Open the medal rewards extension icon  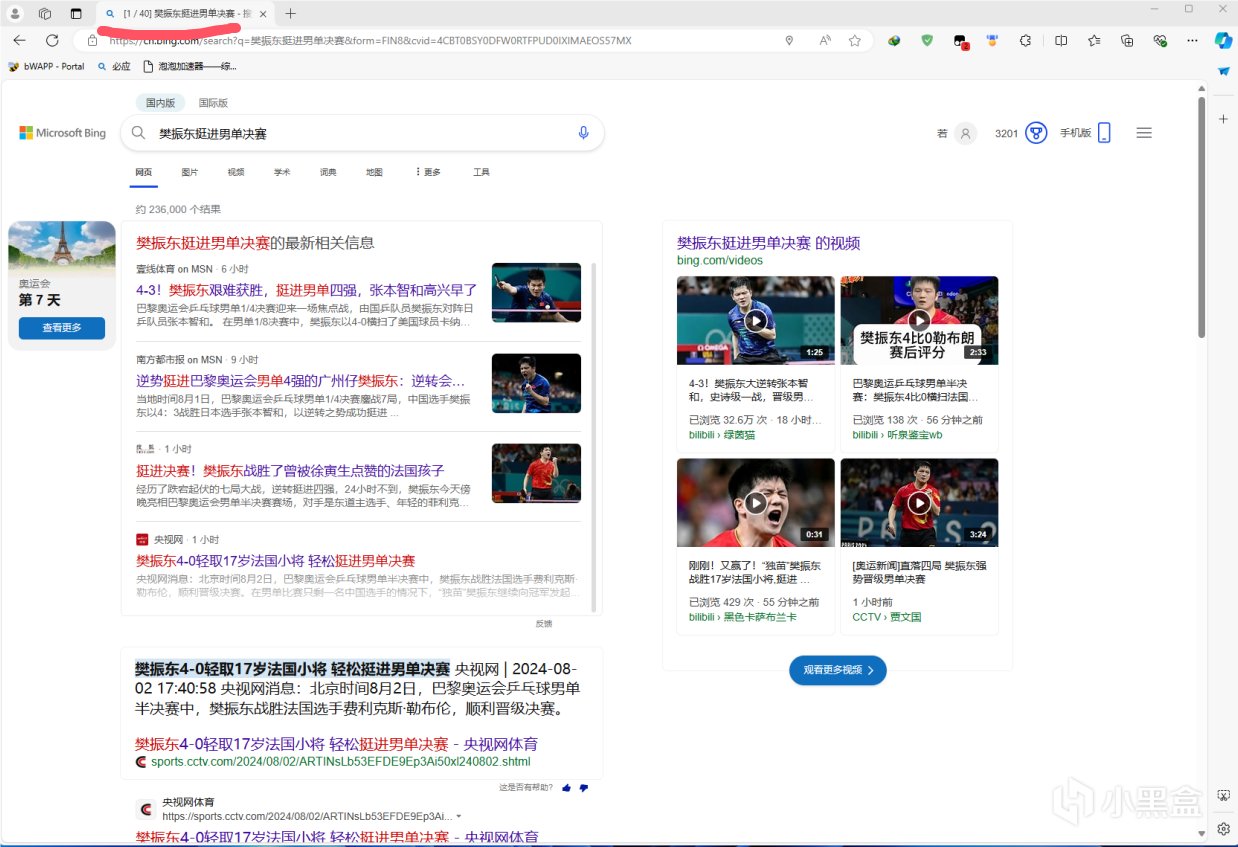click(992, 41)
